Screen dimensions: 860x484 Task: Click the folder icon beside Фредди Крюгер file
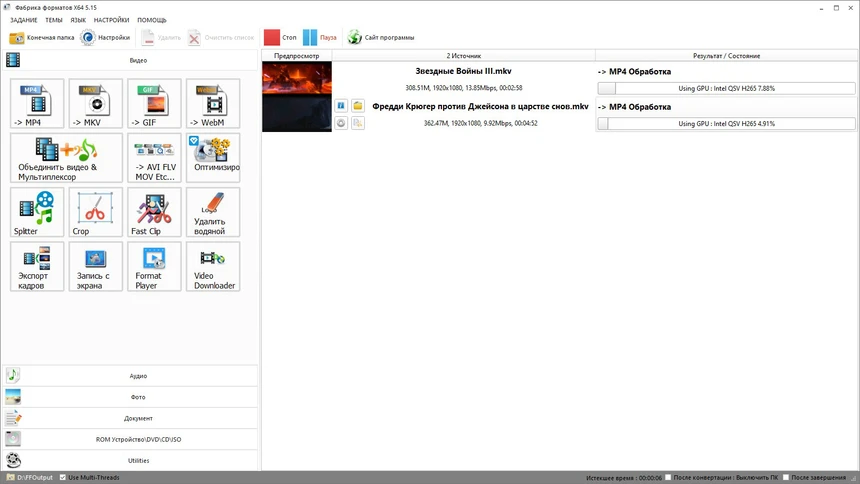coord(358,105)
